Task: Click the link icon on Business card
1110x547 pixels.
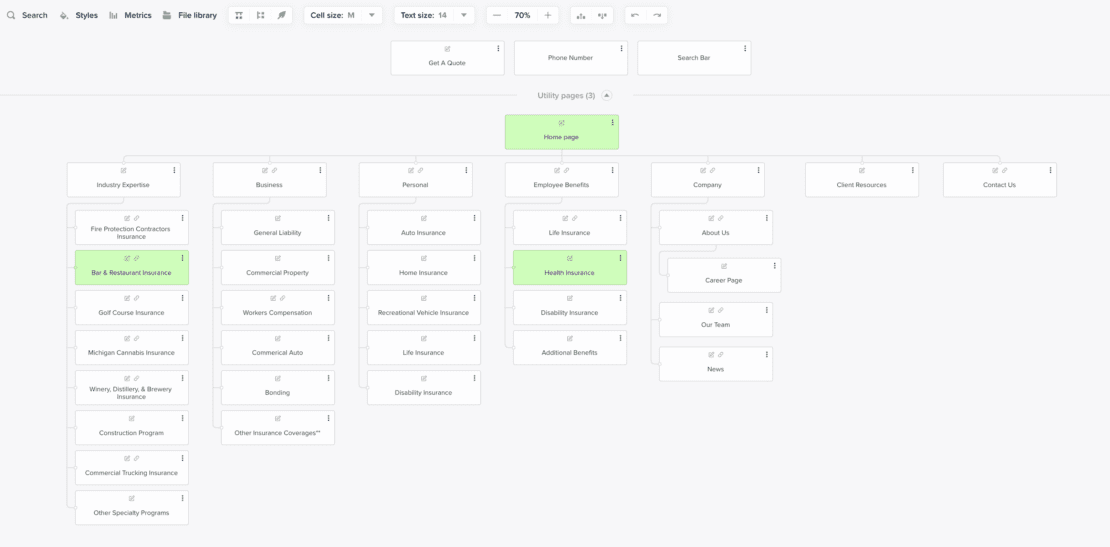Action: point(274,171)
